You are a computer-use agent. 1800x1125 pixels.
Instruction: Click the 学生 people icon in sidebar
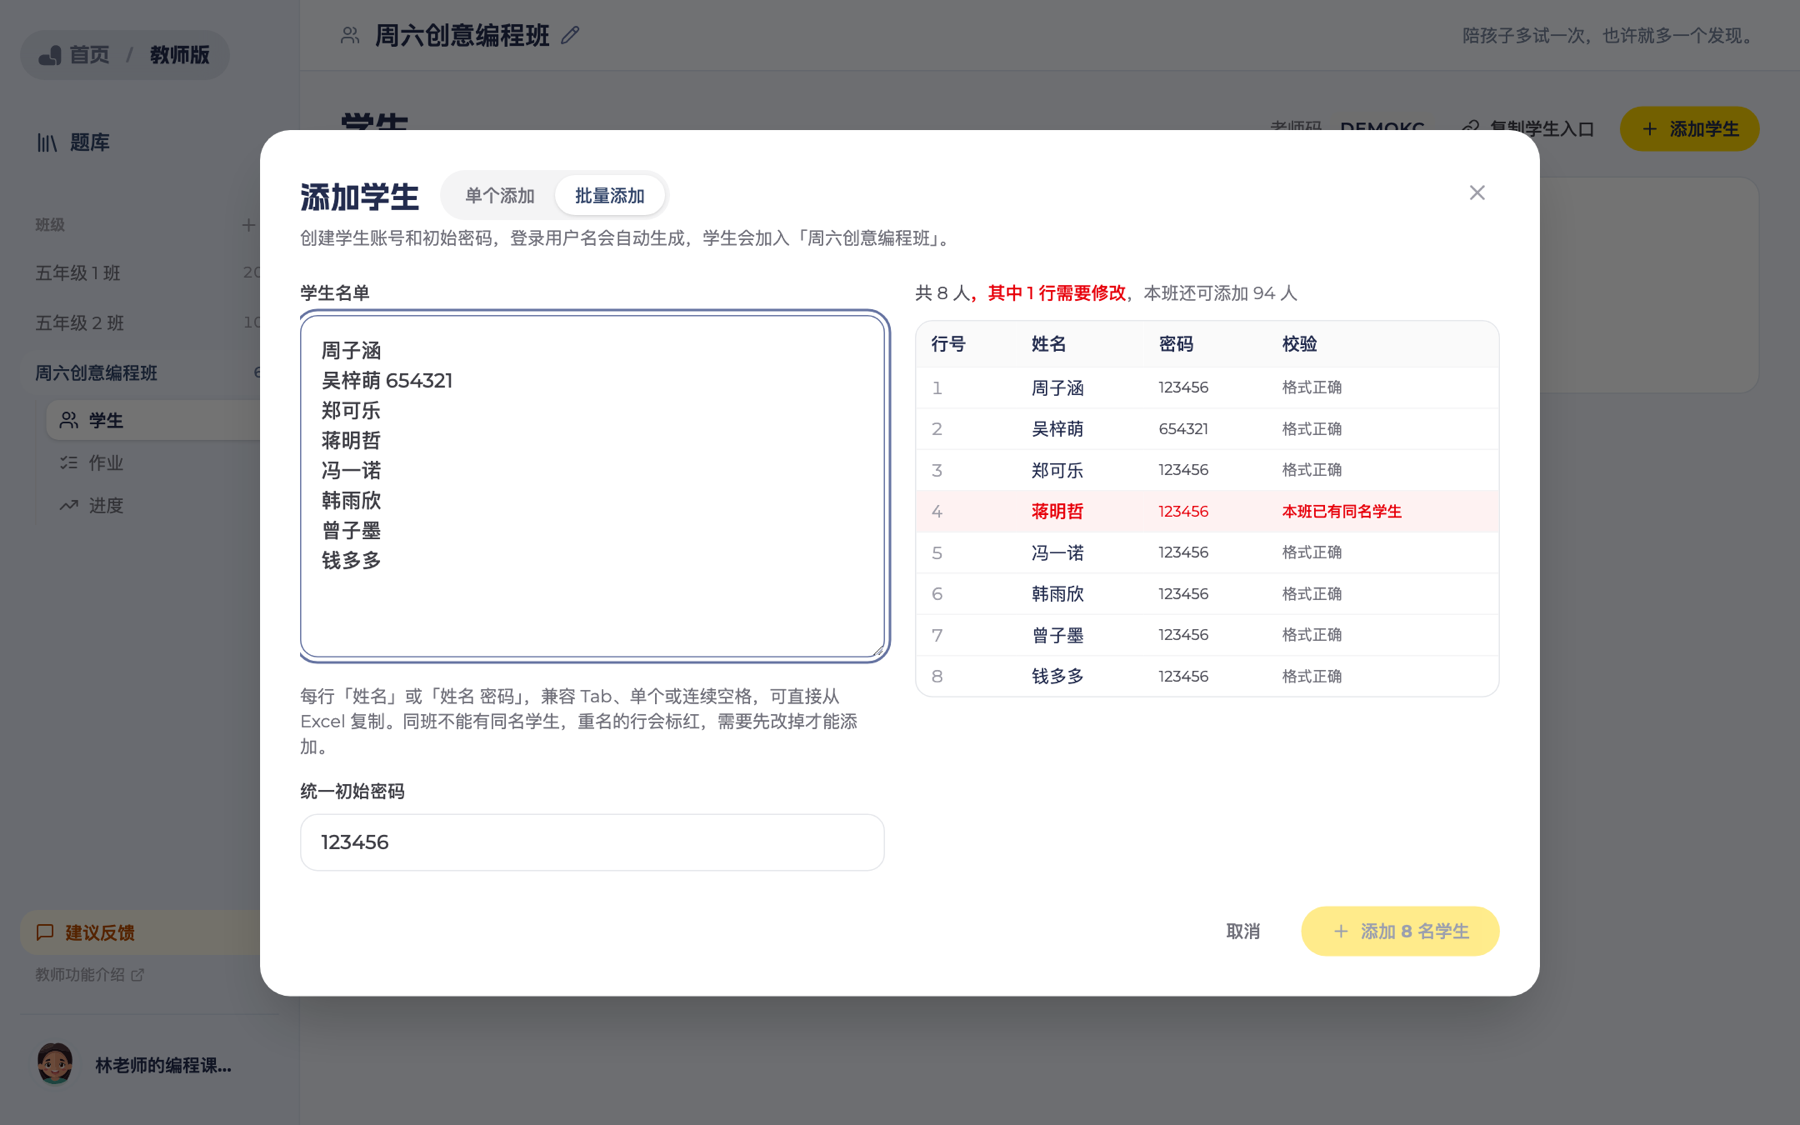pos(69,420)
